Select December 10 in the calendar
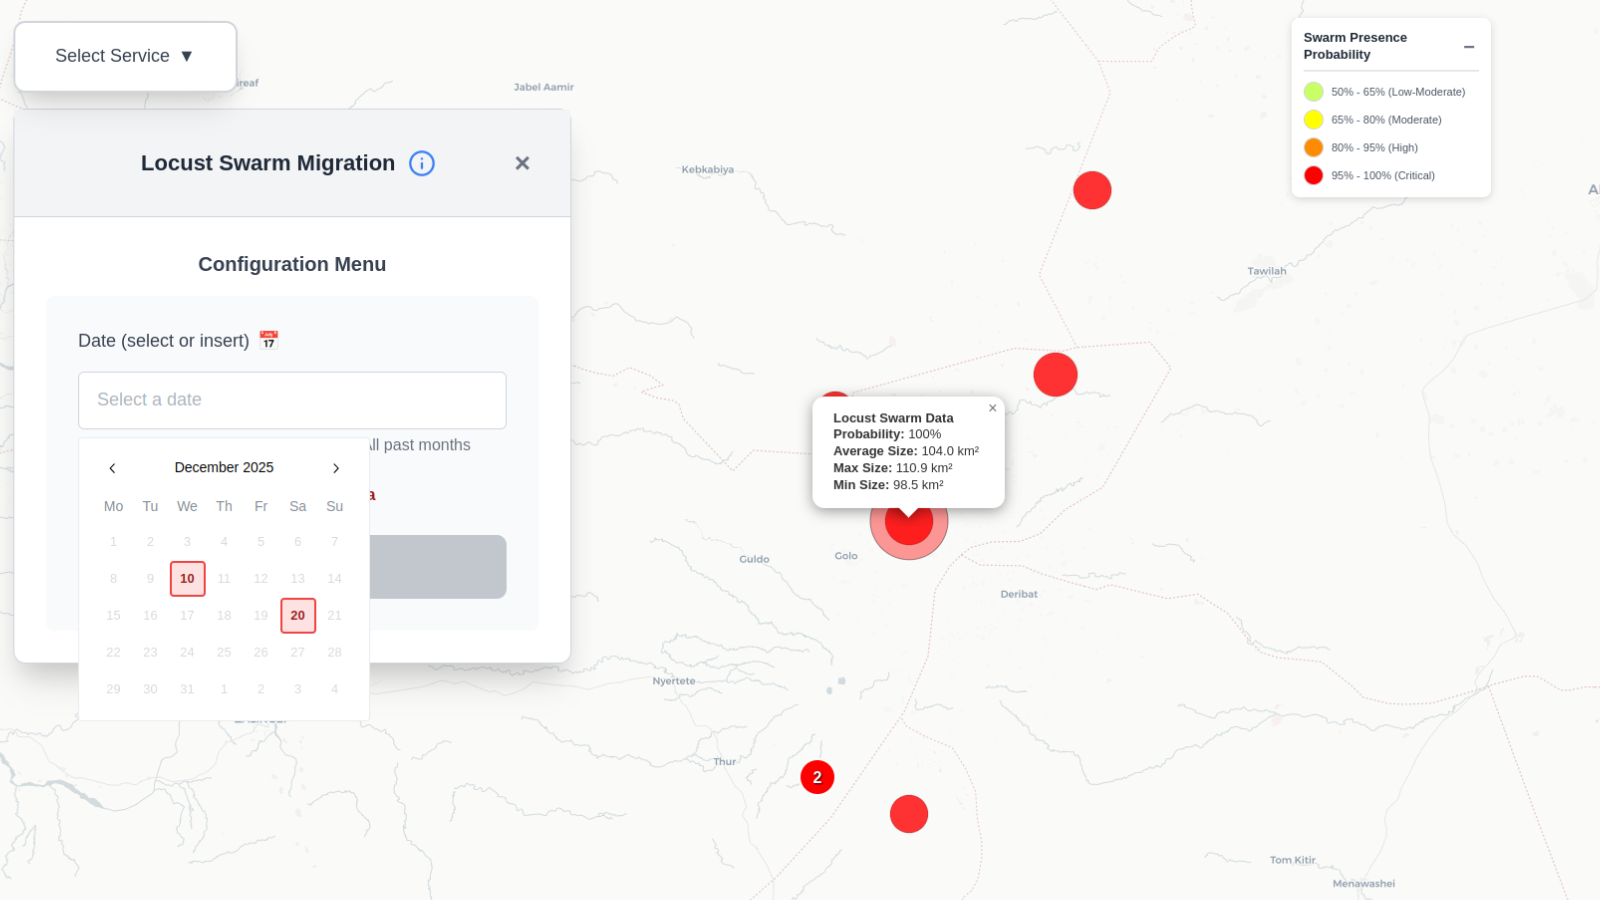1600x900 pixels. coord(187,579)
